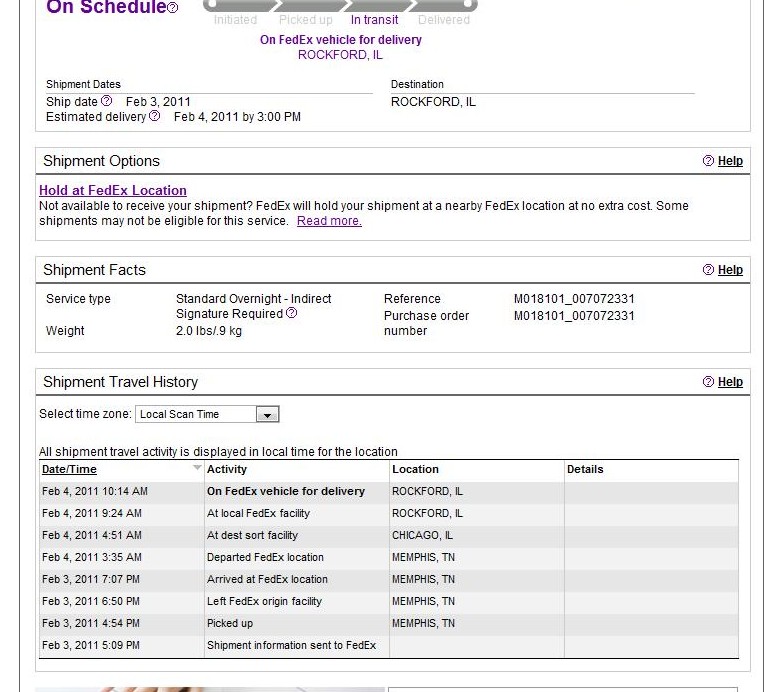Select the Picked up progress step
The height and width of the screenshot is (692, 774).
point(306,20)
